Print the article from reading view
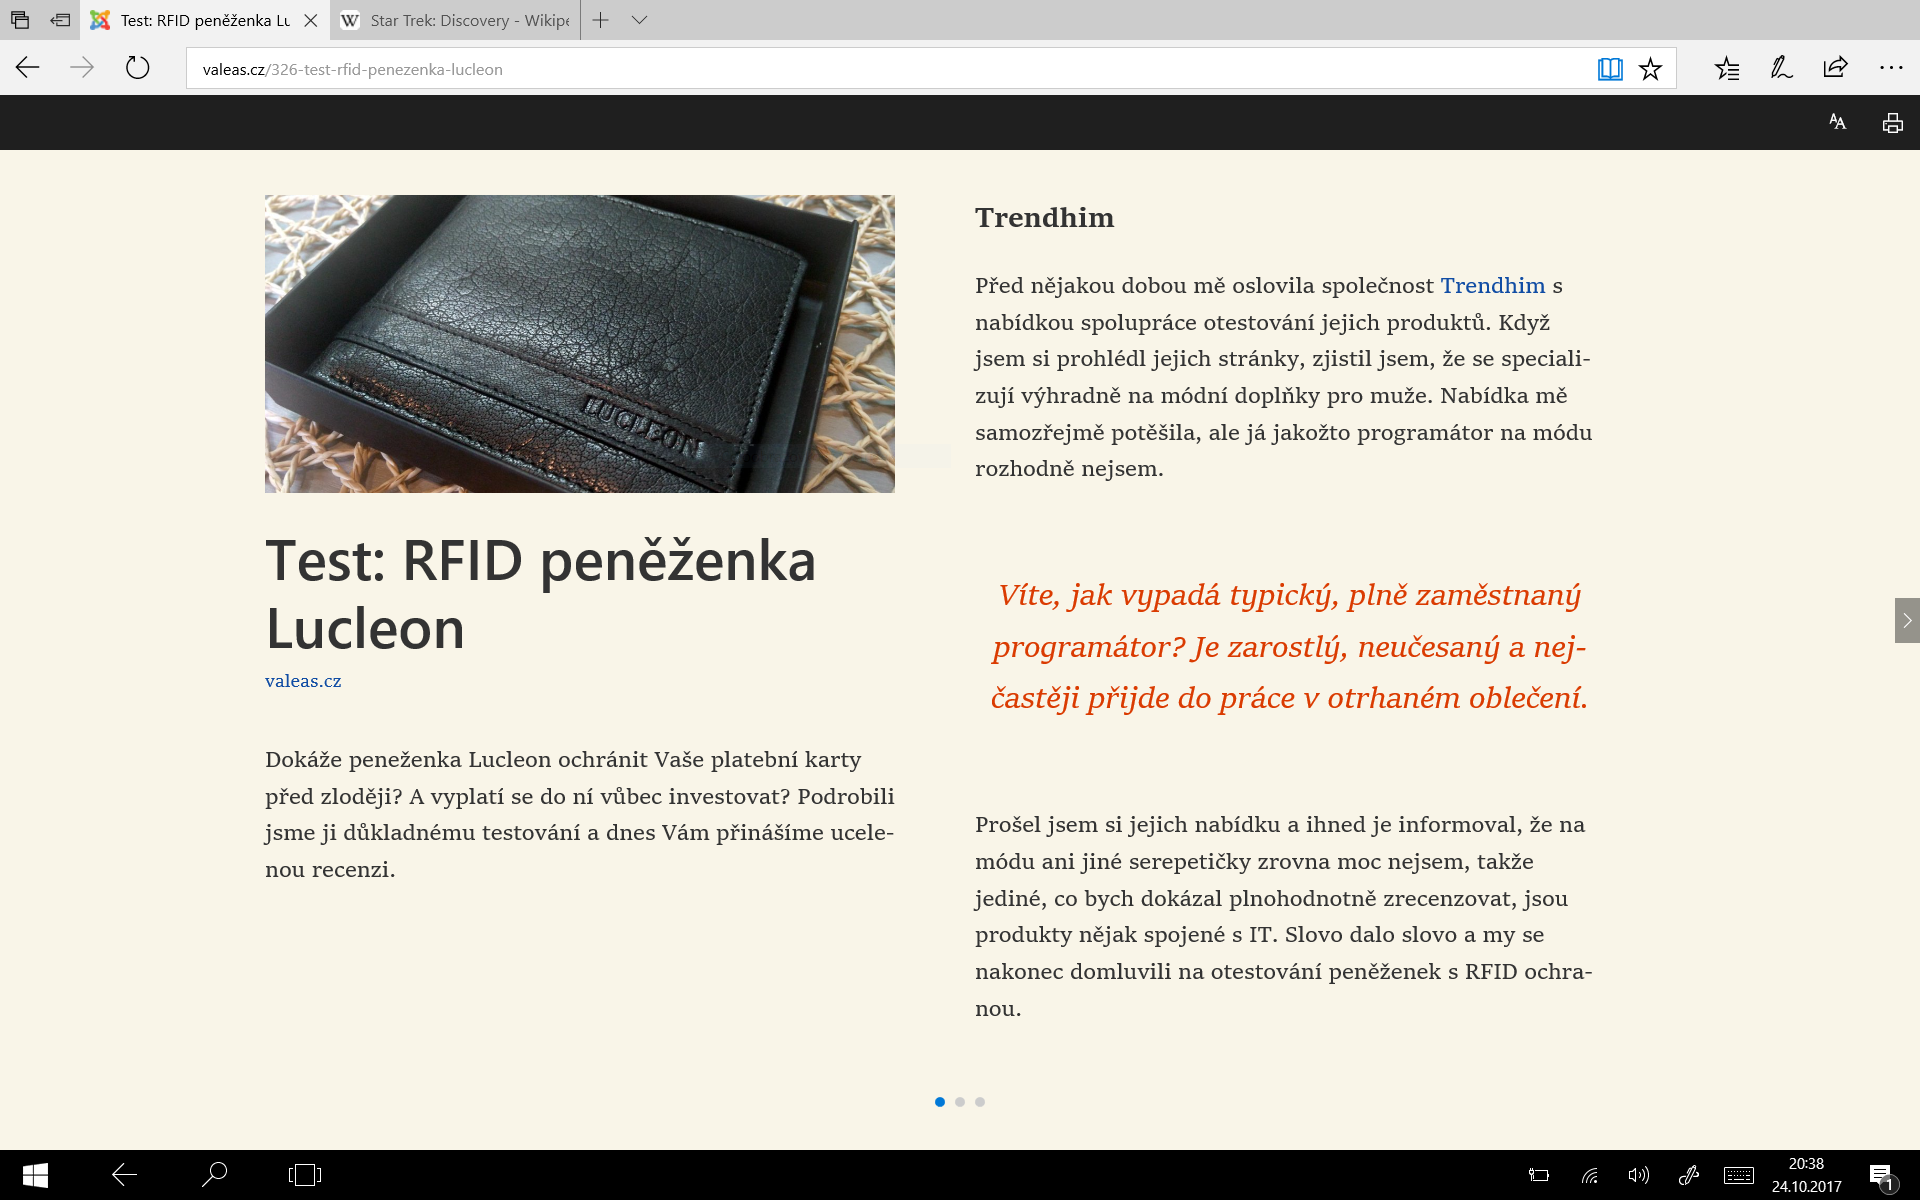Viewport: 1920px width, 1200px height. (1892, 123)
